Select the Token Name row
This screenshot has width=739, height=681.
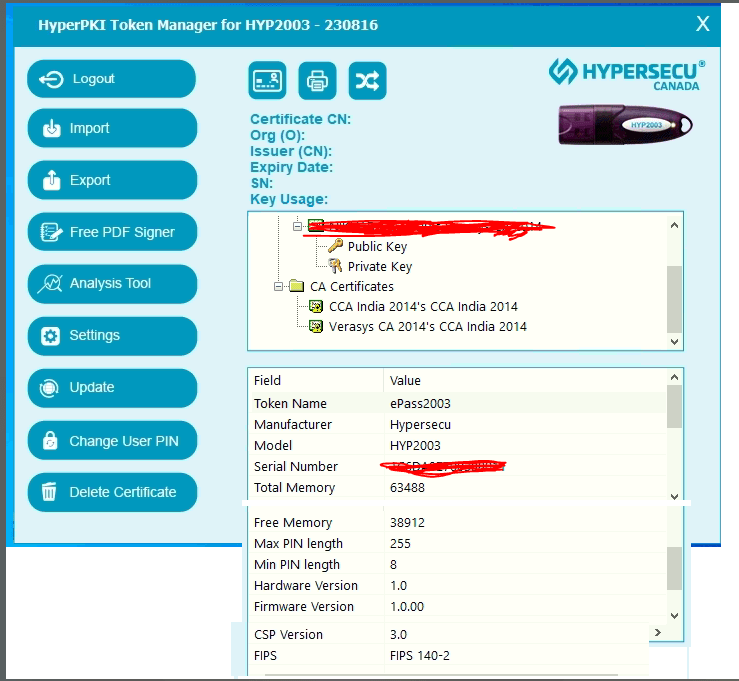[458, 403]
